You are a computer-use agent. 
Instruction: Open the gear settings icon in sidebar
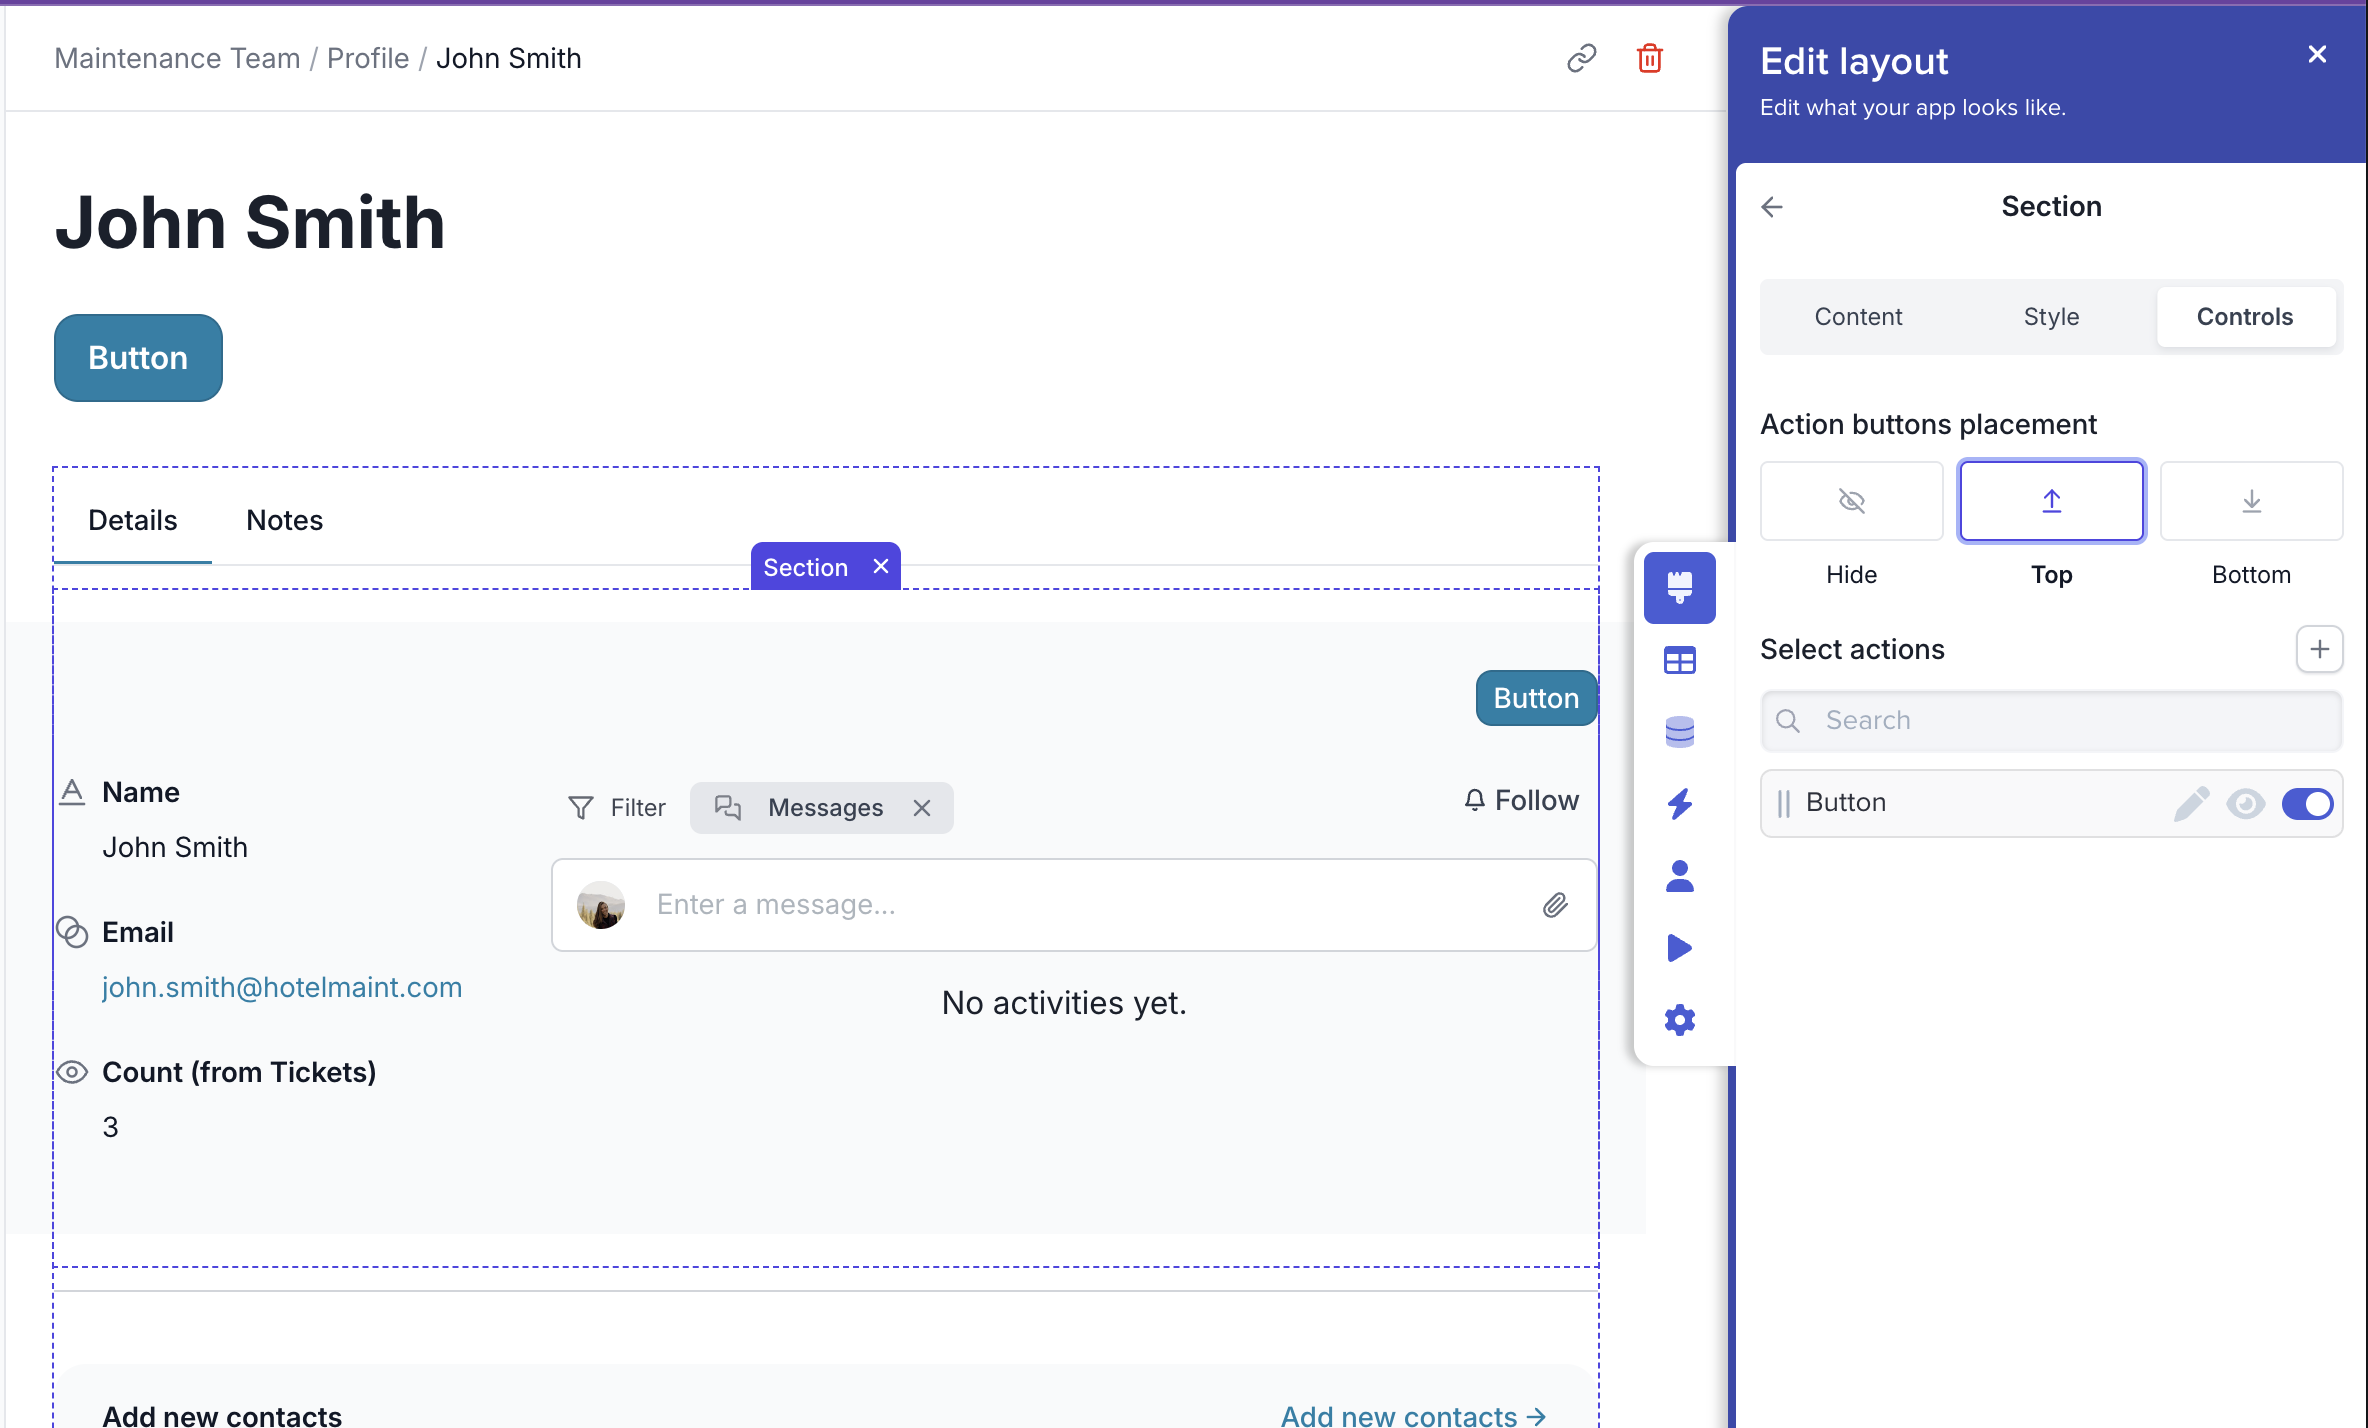[1679, 1020]
